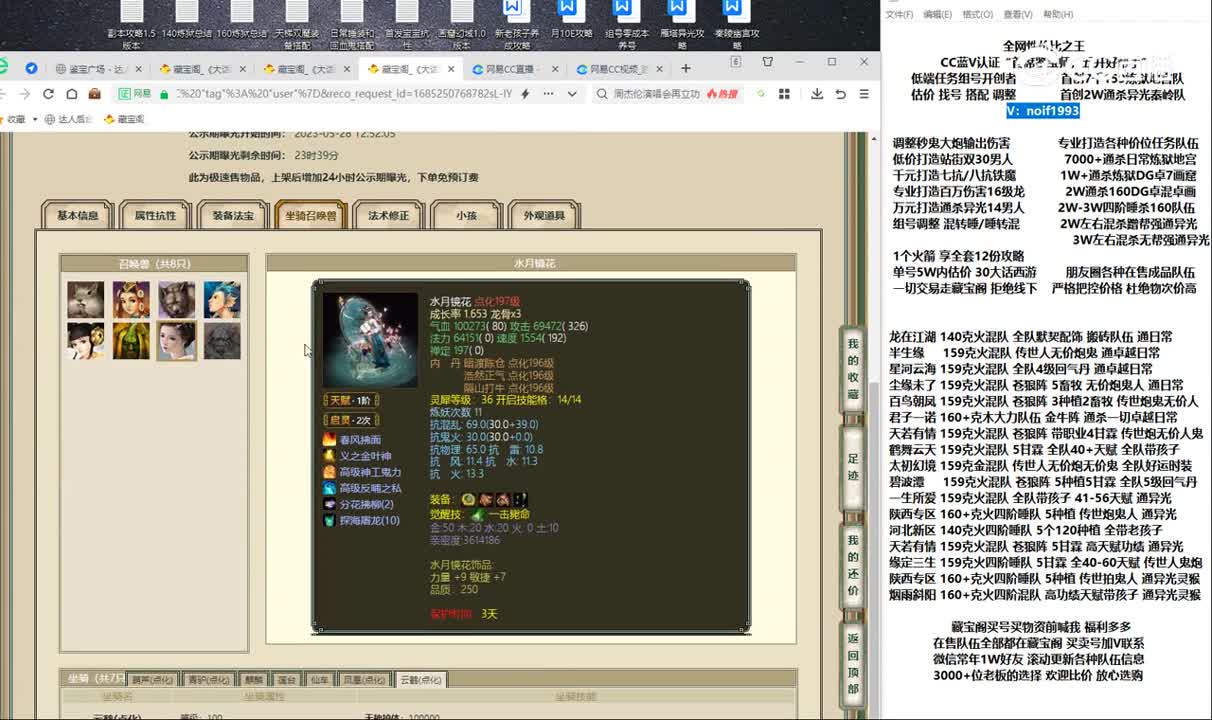Click the 高级神工鬼力 skill icon

[x=329, y=471]
